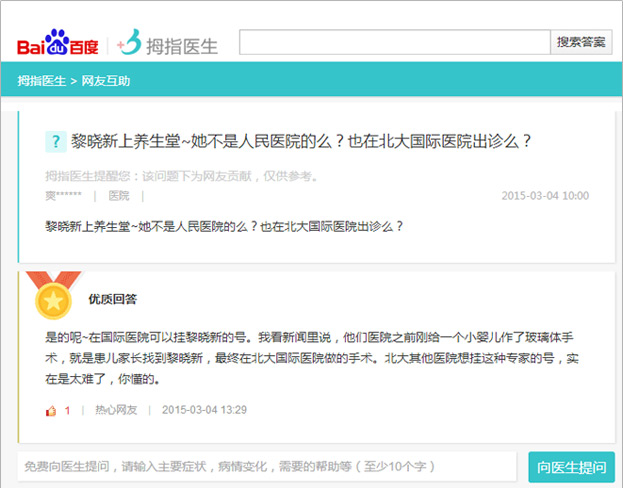This screenshot has height=488, width=623.
Task: Focus the top search text box
Action: tap(394, 42)
